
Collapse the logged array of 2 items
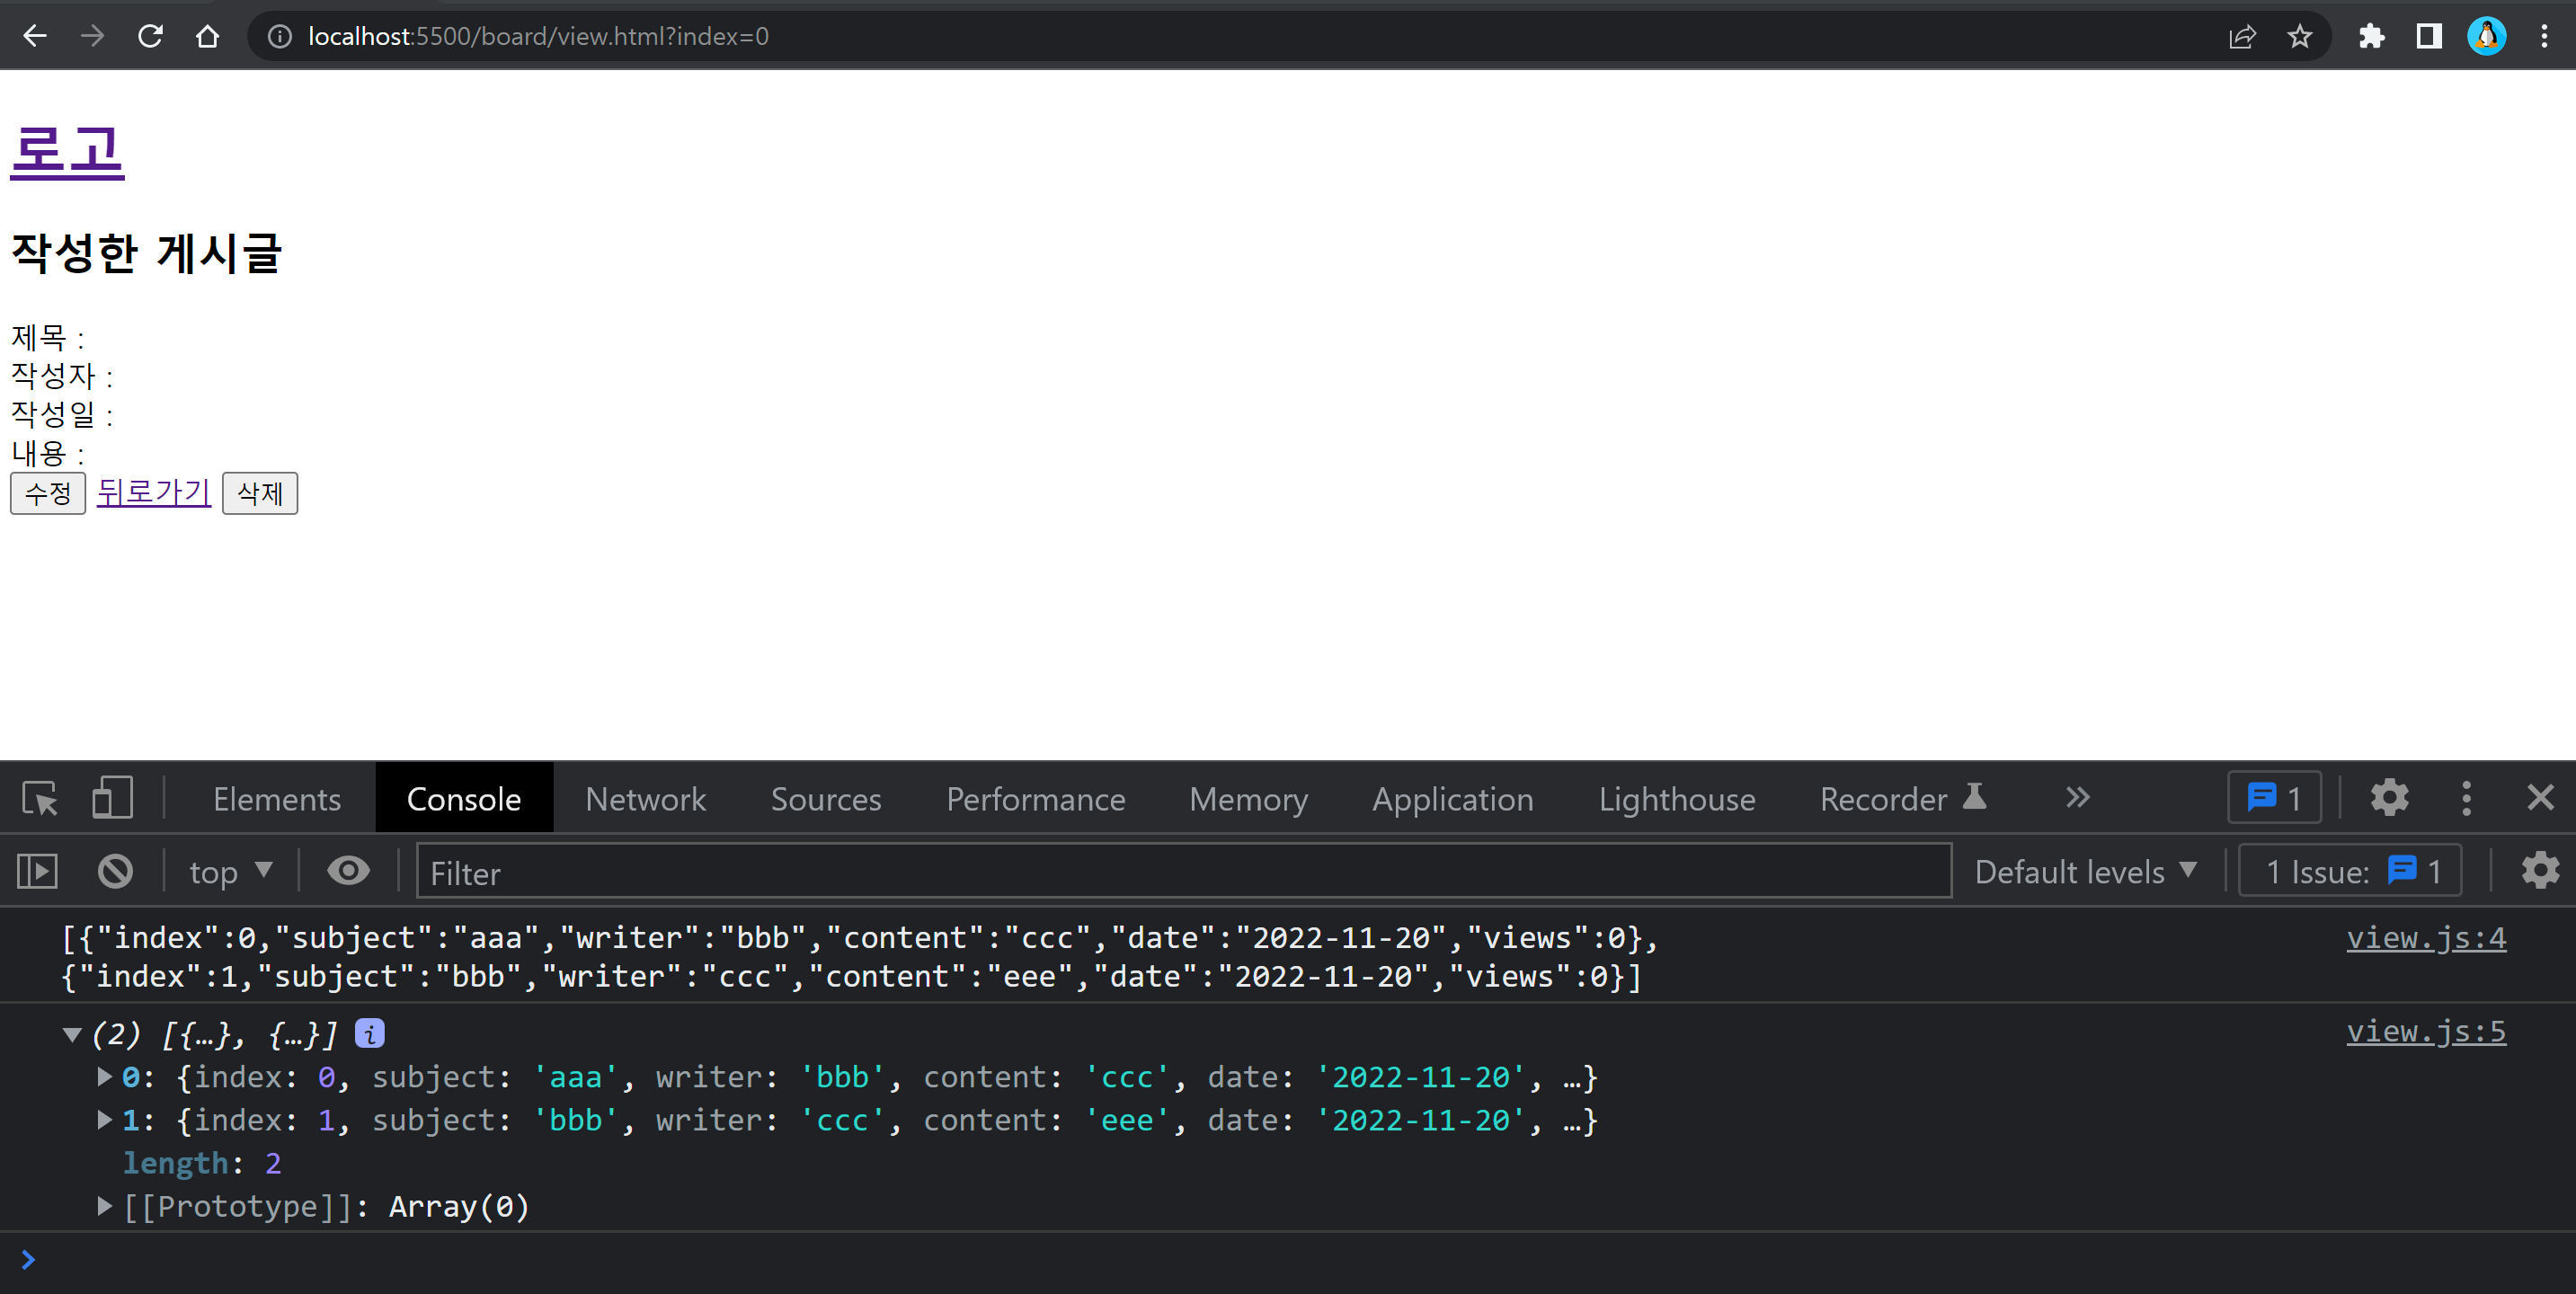pos(72,1034)
